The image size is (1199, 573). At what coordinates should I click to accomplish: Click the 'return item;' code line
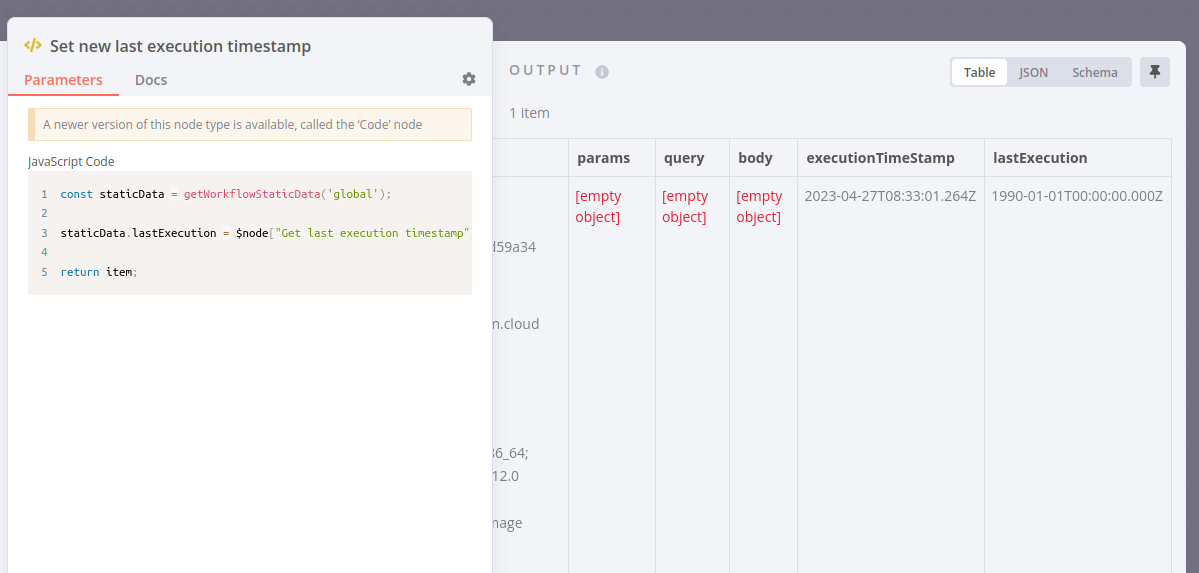pos(98,272)
